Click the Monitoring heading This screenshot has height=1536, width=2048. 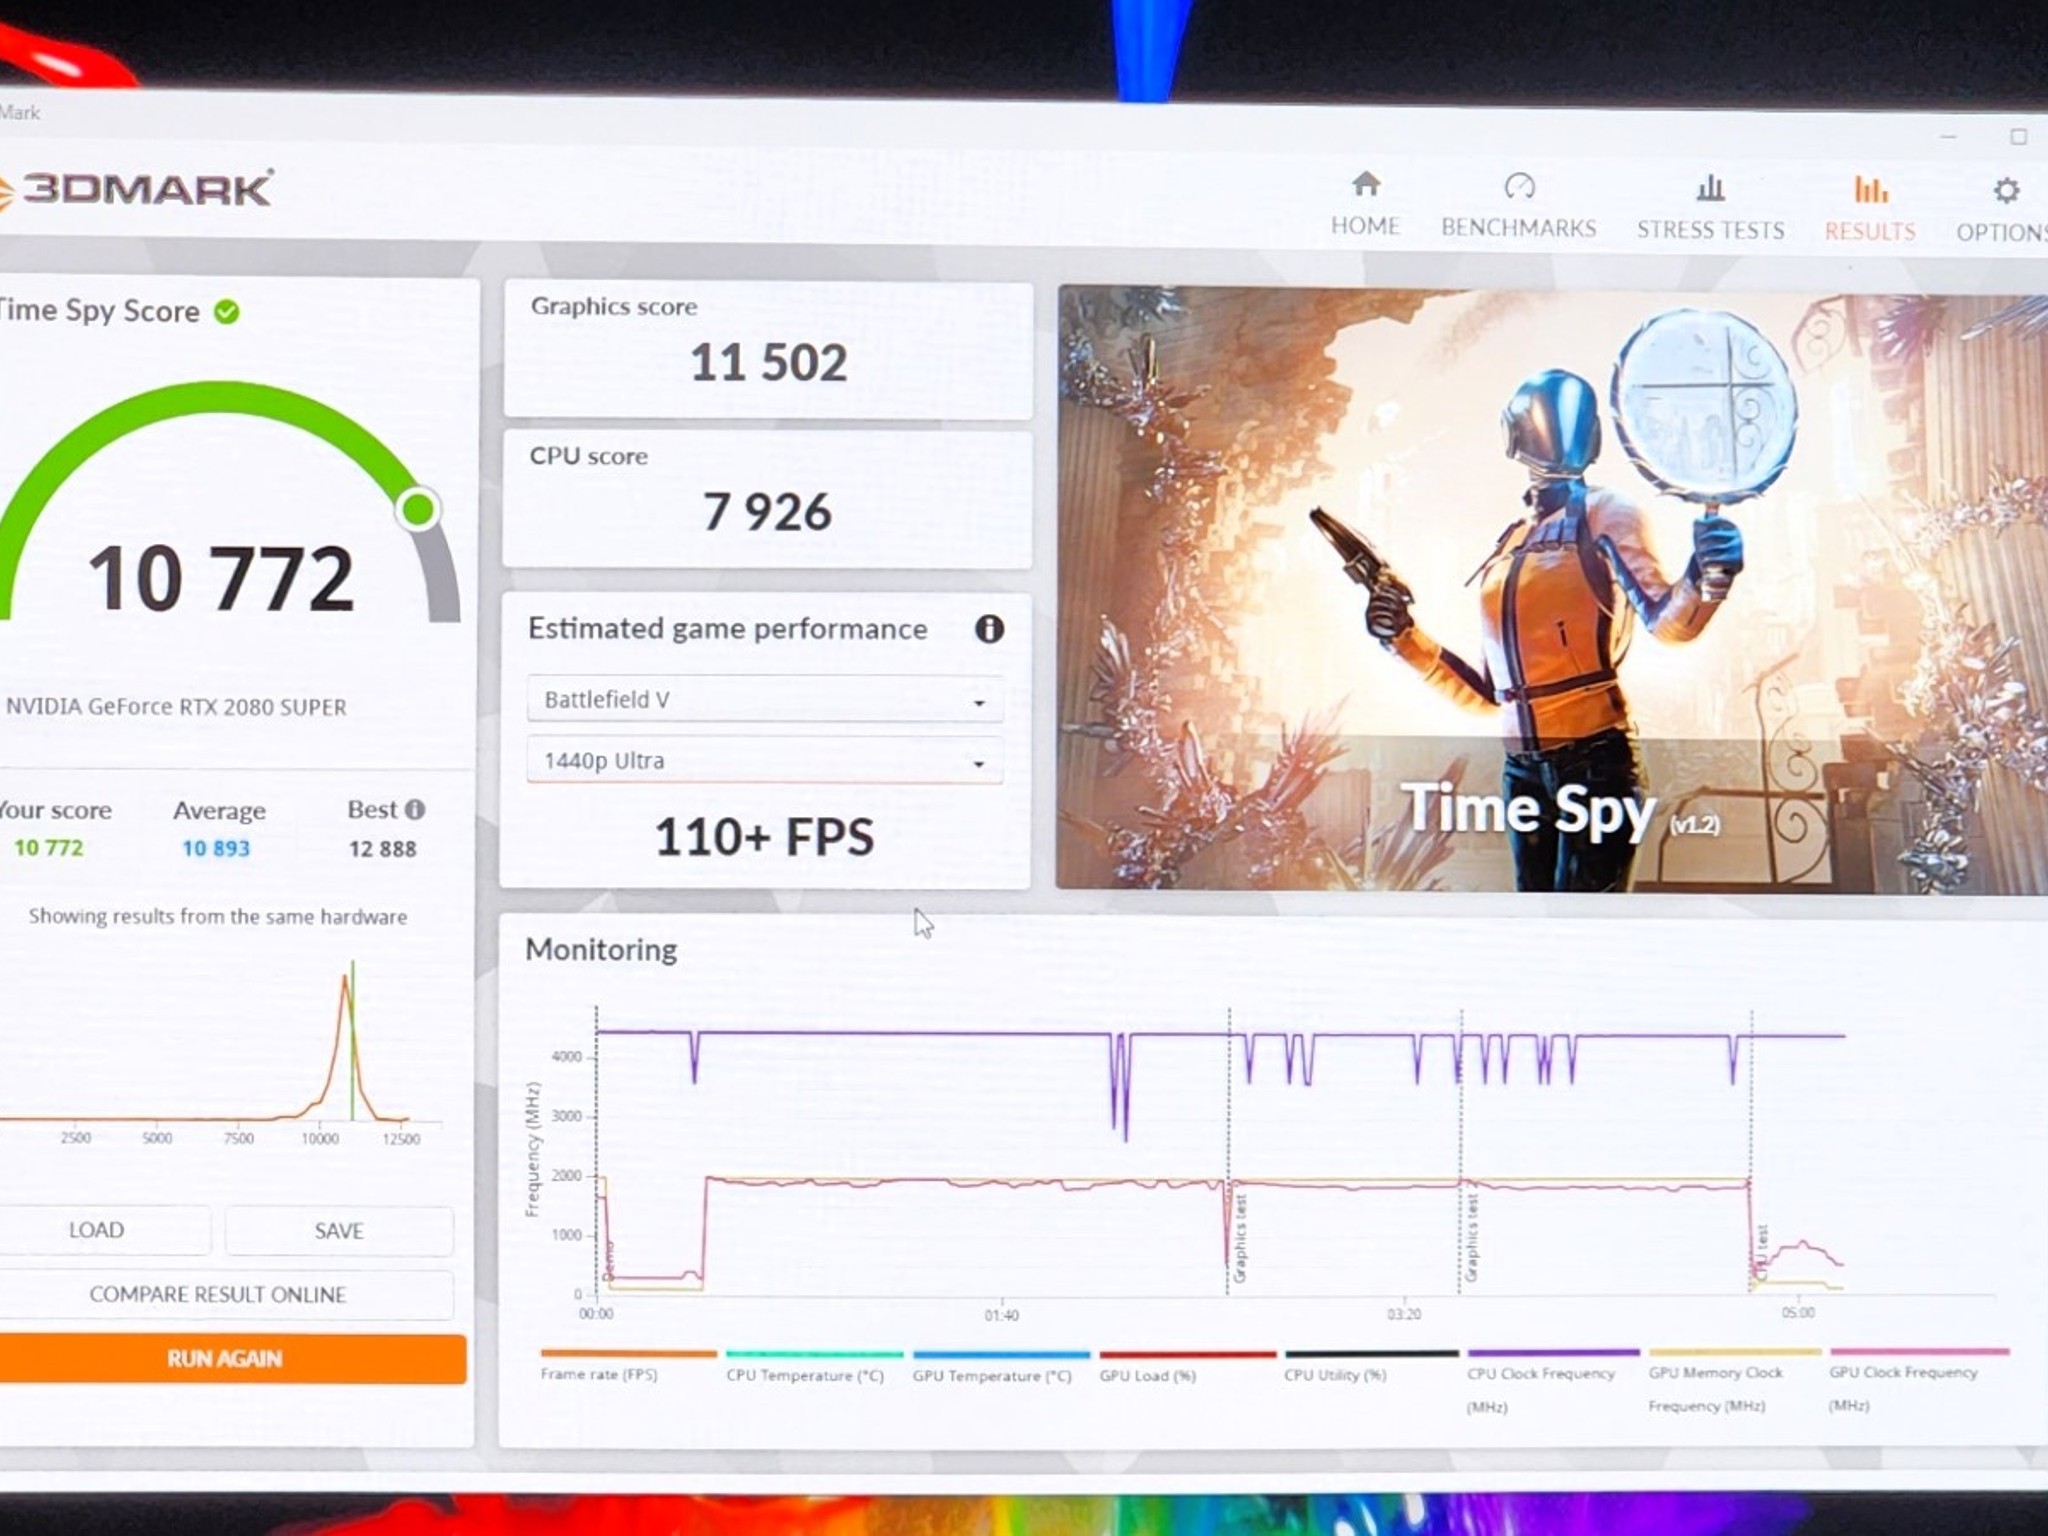(x=601, y=949)
